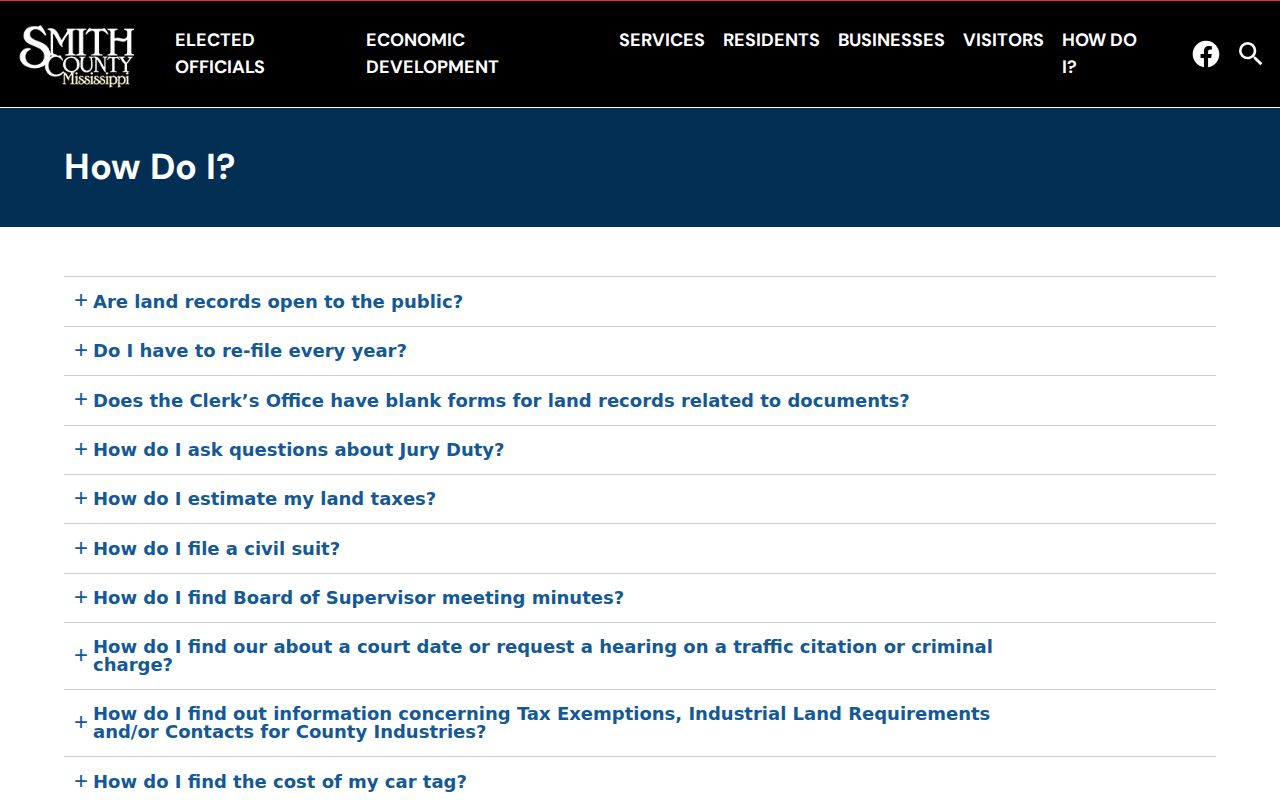Open the Businesses menu
The image size is (1280, 800).
[x=891, y=40]
